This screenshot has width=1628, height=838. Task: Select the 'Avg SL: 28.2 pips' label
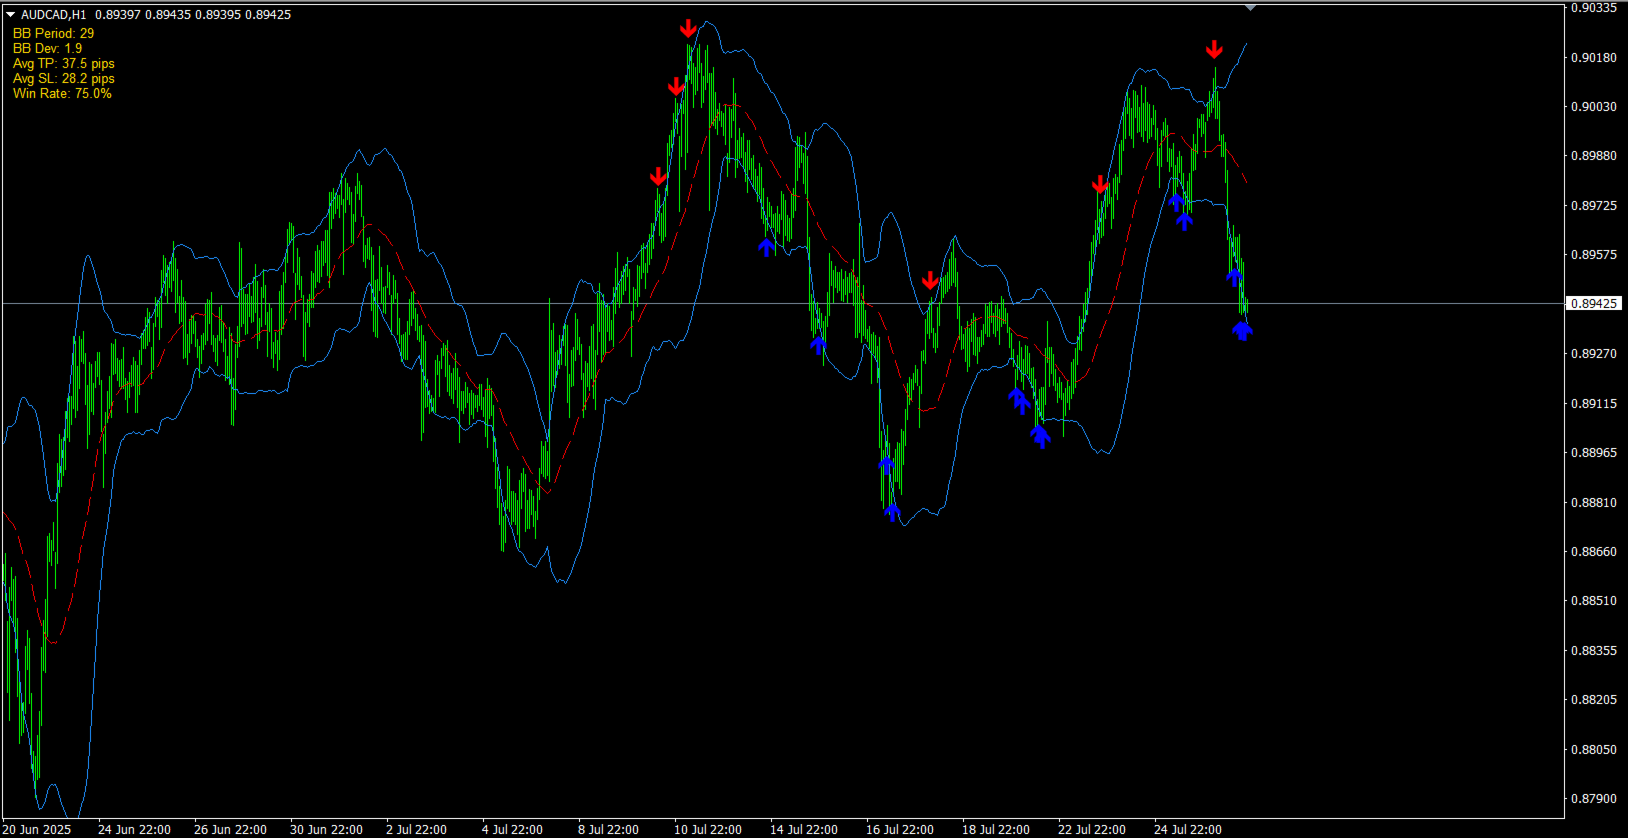coord(63,78)
